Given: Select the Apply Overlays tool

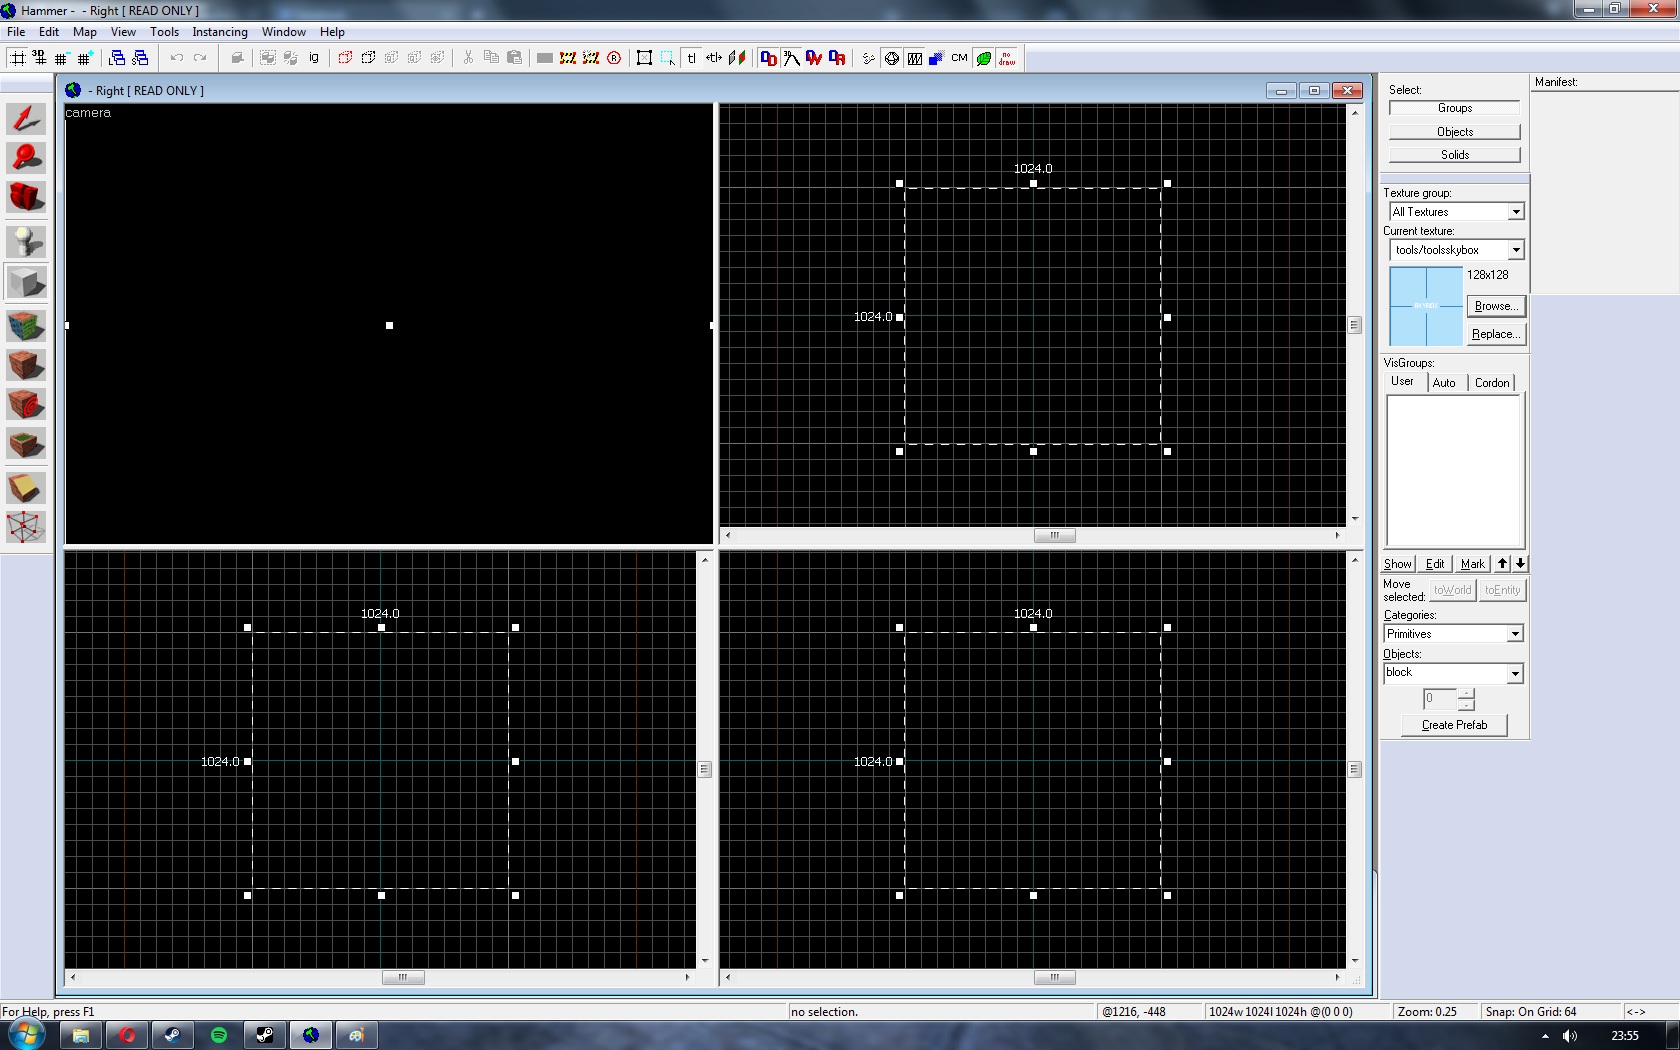Looking at the screenshot, I should pyautogui.click(x=26, y=443).
